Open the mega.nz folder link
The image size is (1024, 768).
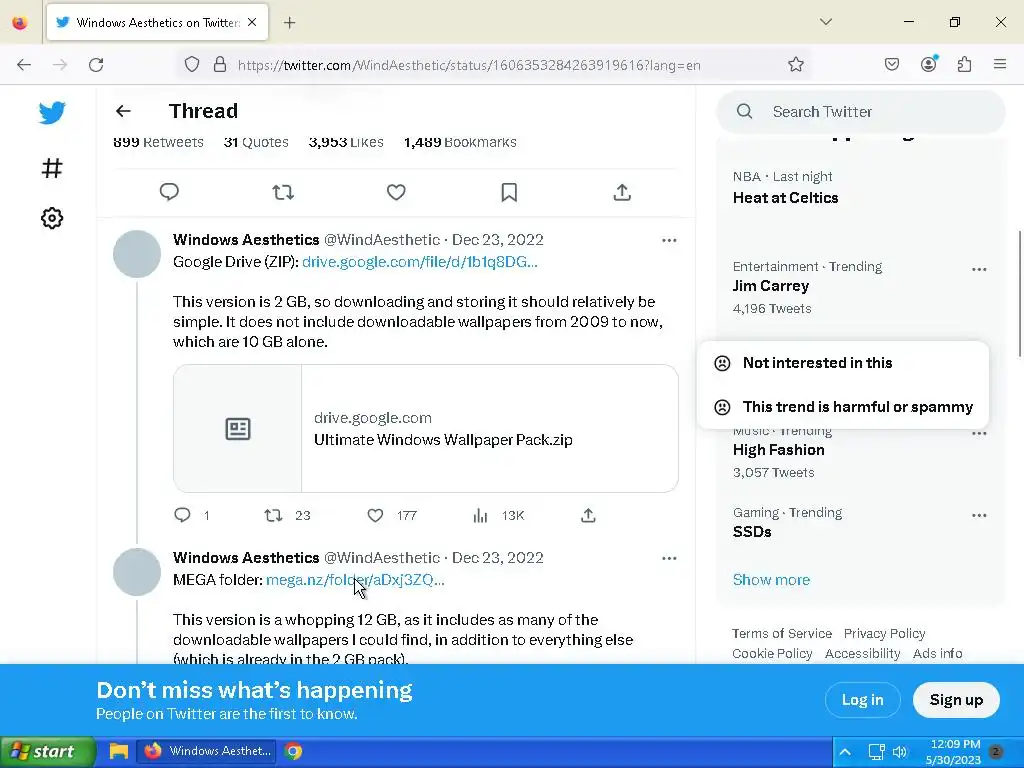[x=355, y=580]
